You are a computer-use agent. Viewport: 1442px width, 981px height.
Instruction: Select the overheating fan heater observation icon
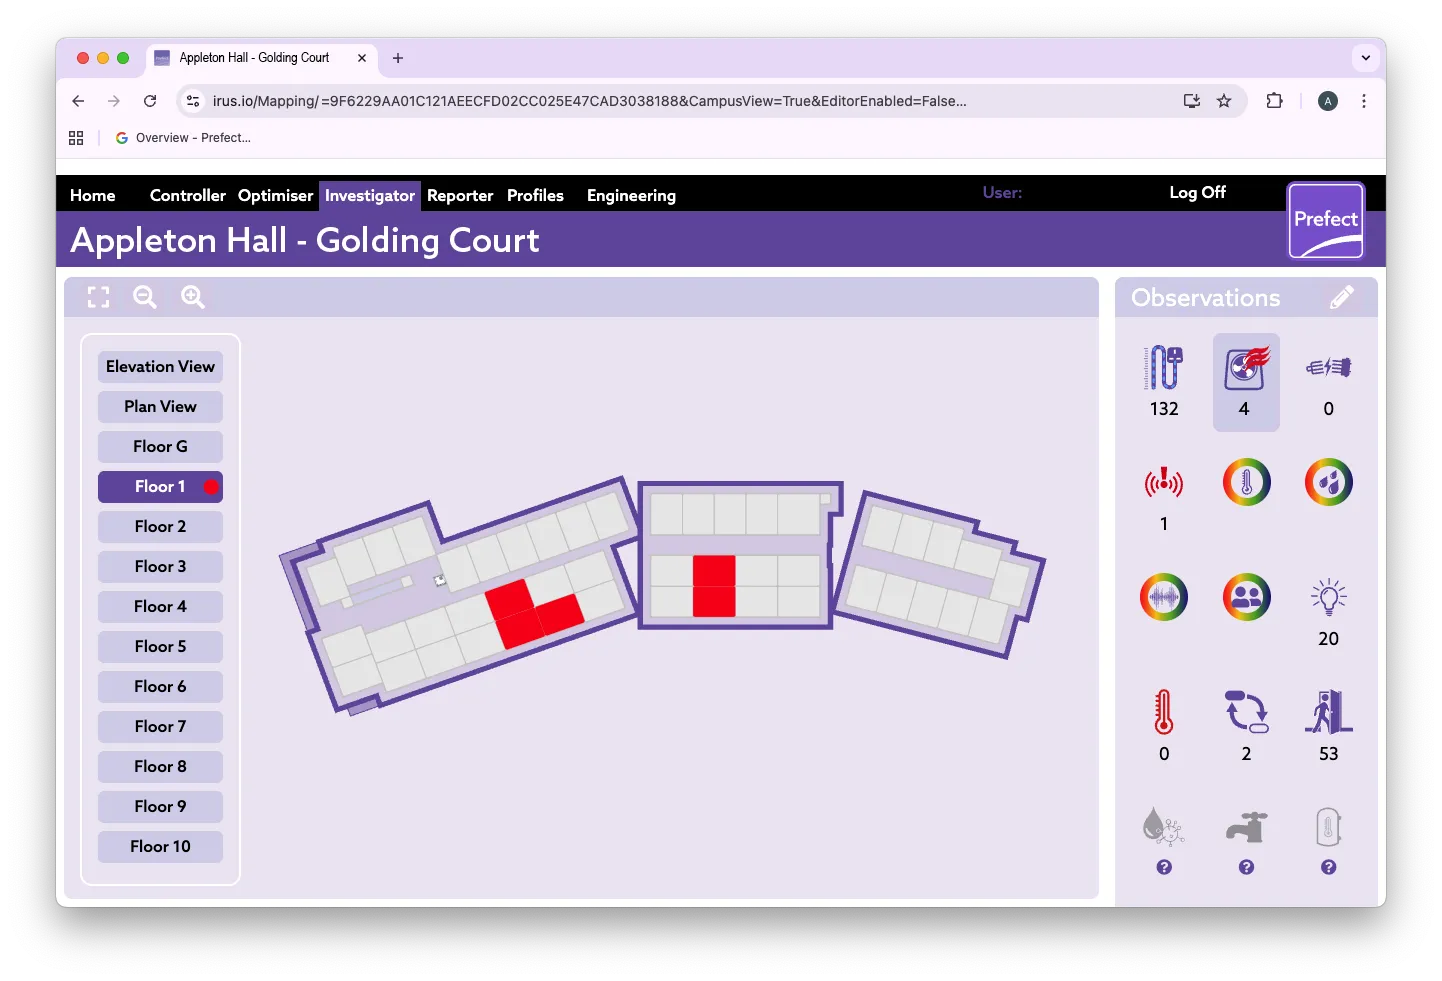click(x=1246, y=369)
